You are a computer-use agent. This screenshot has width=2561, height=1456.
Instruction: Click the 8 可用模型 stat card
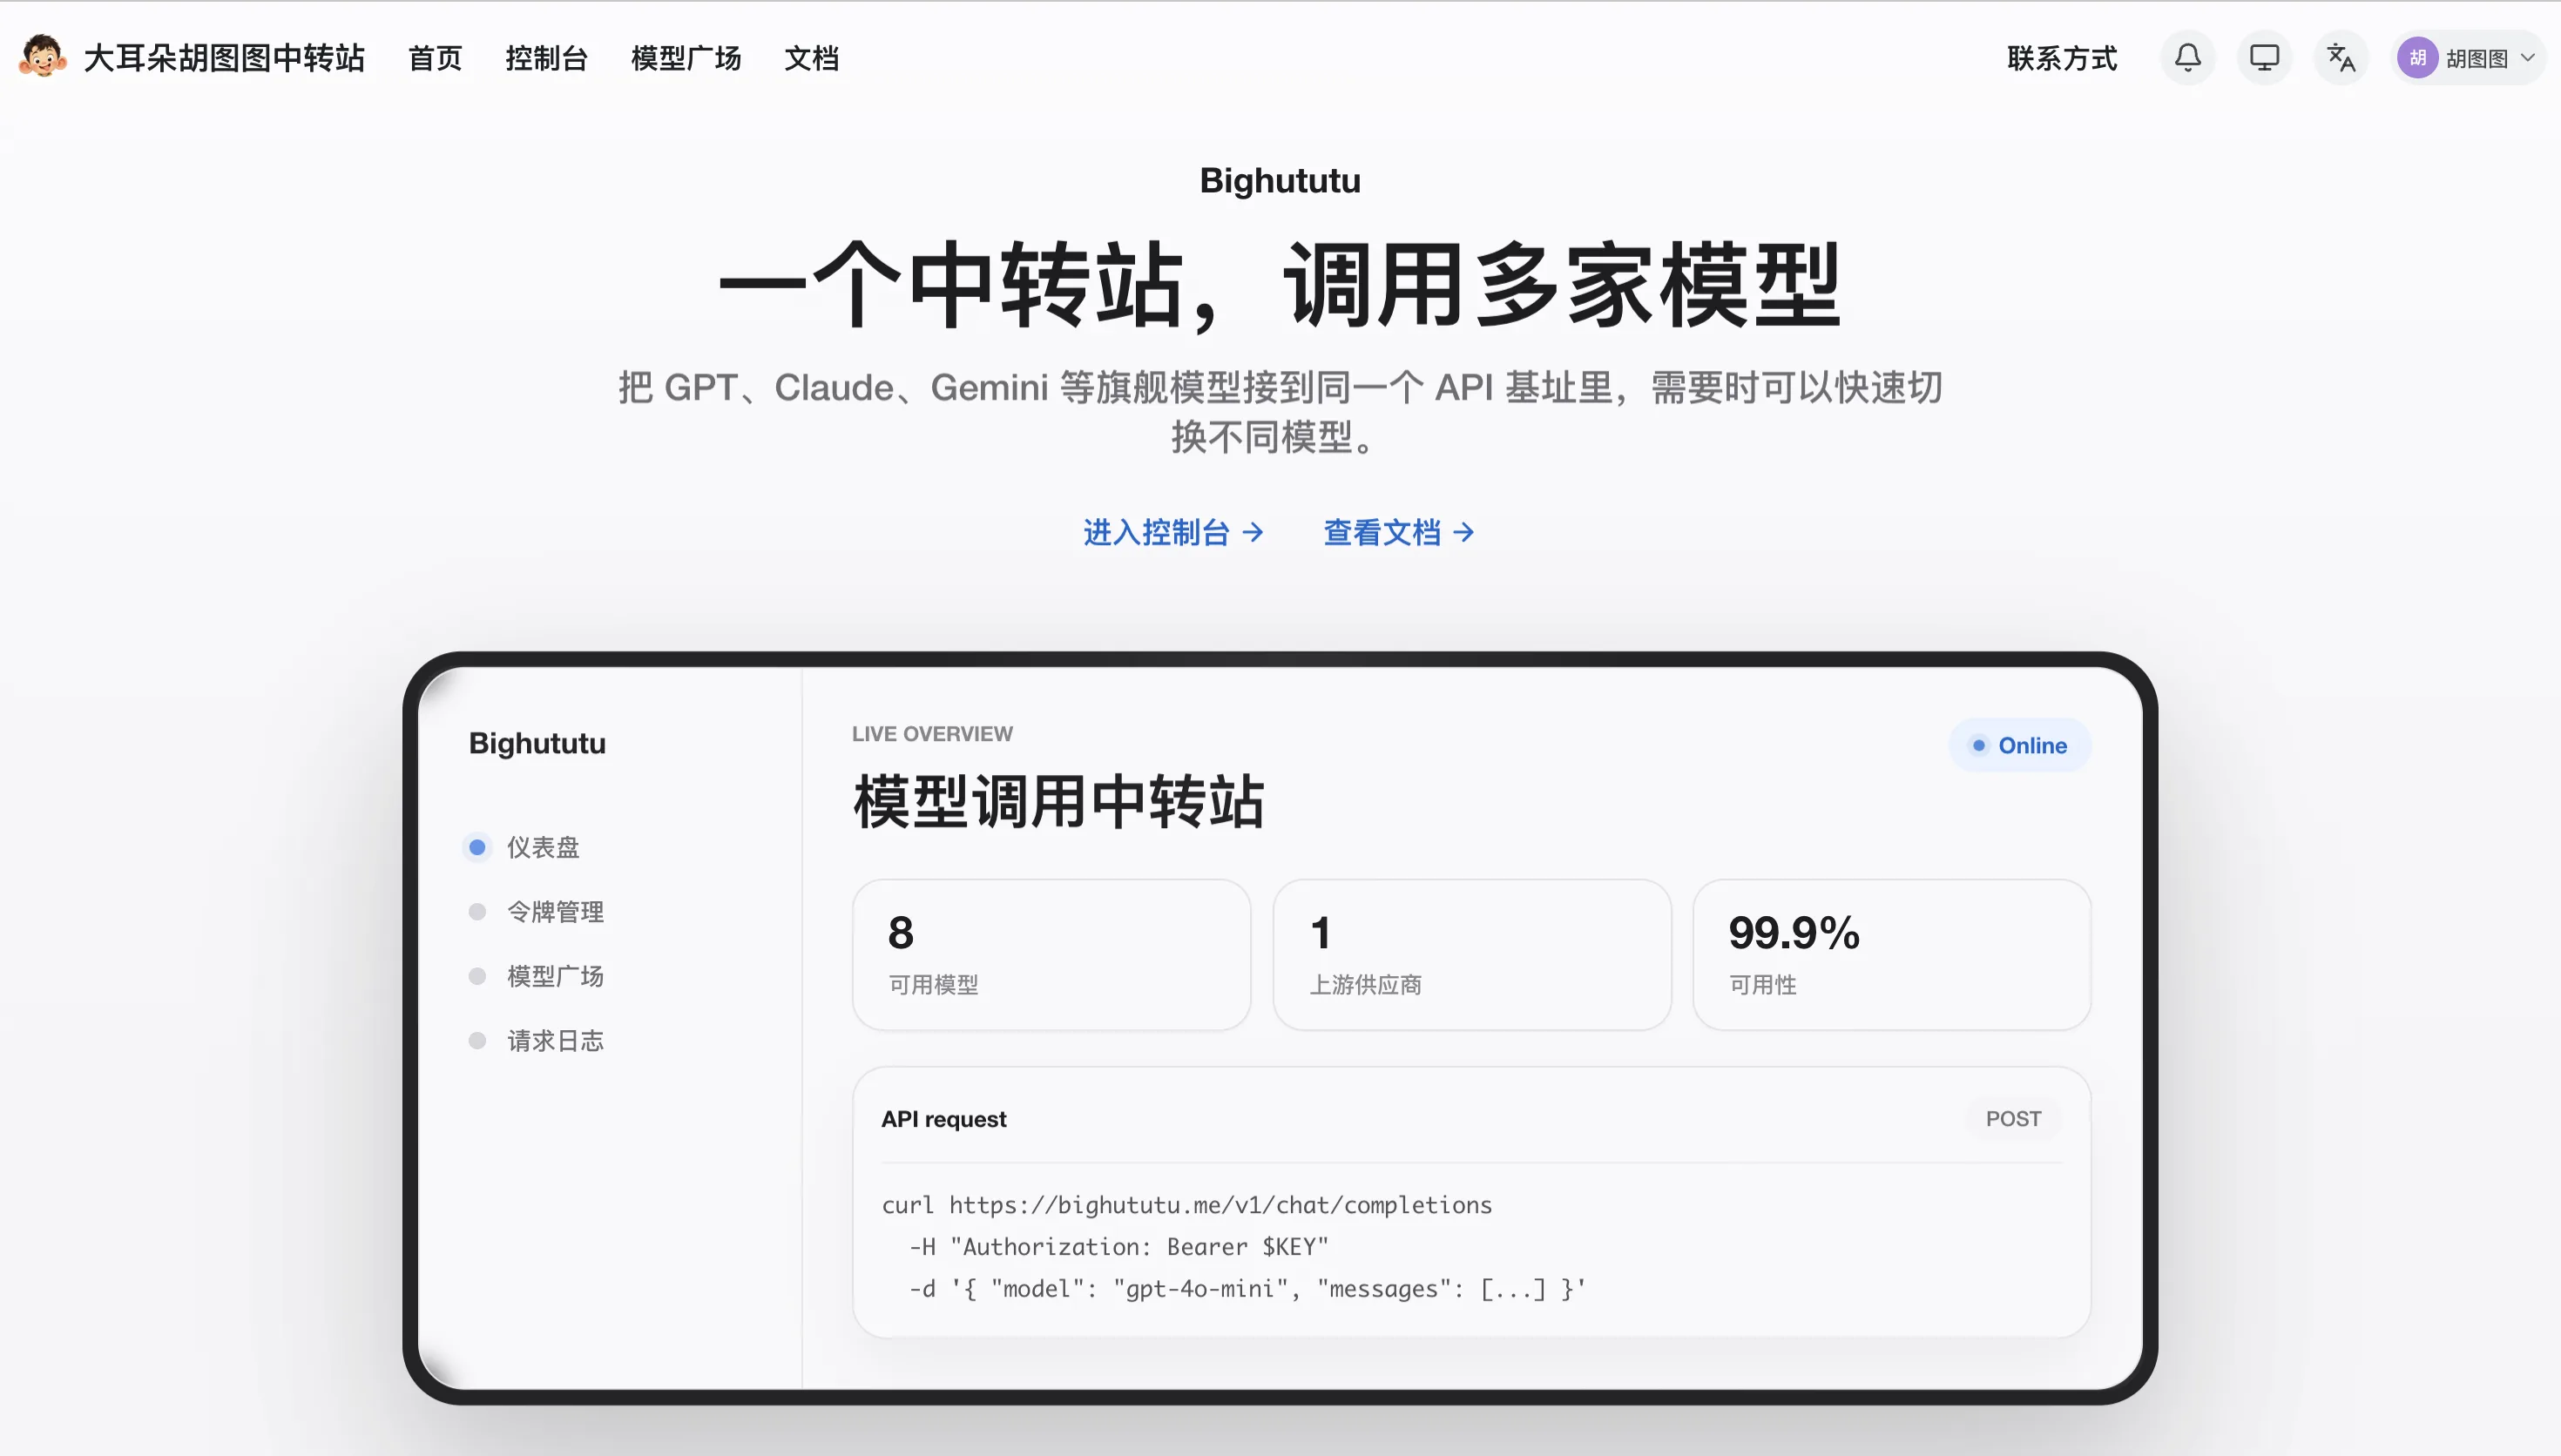(1051, 955)
